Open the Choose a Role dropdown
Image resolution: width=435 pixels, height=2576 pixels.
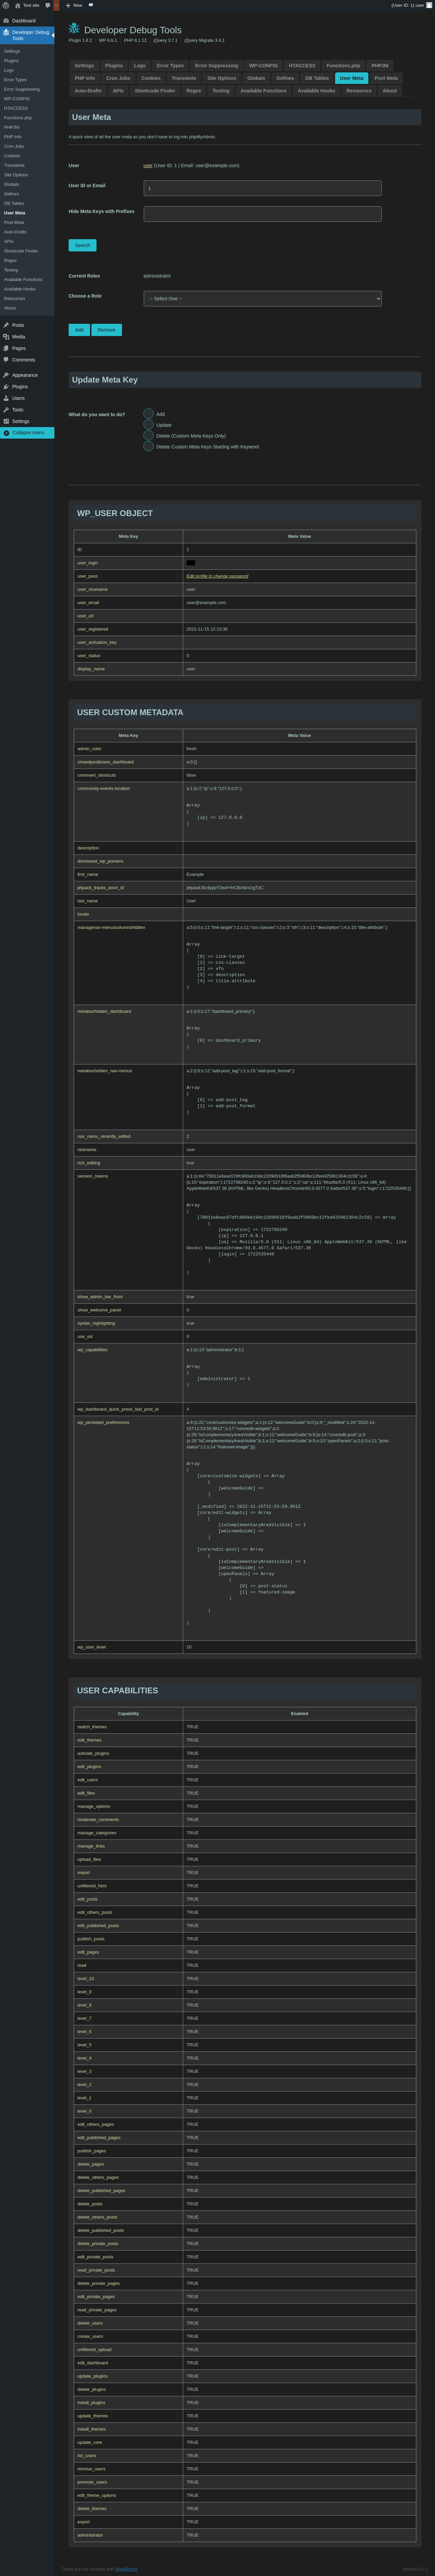tap(262, 298)
